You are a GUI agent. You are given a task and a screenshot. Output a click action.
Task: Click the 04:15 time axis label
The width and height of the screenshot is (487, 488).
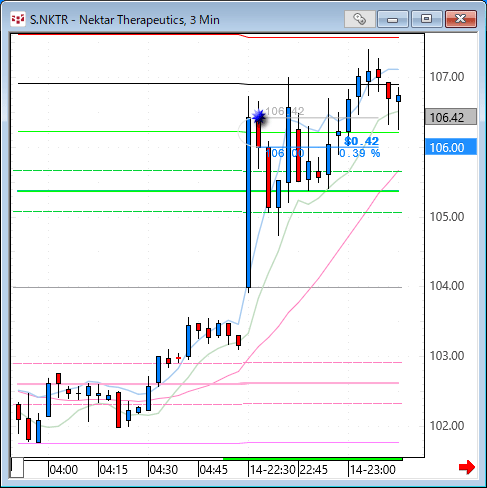pos(114,470)
